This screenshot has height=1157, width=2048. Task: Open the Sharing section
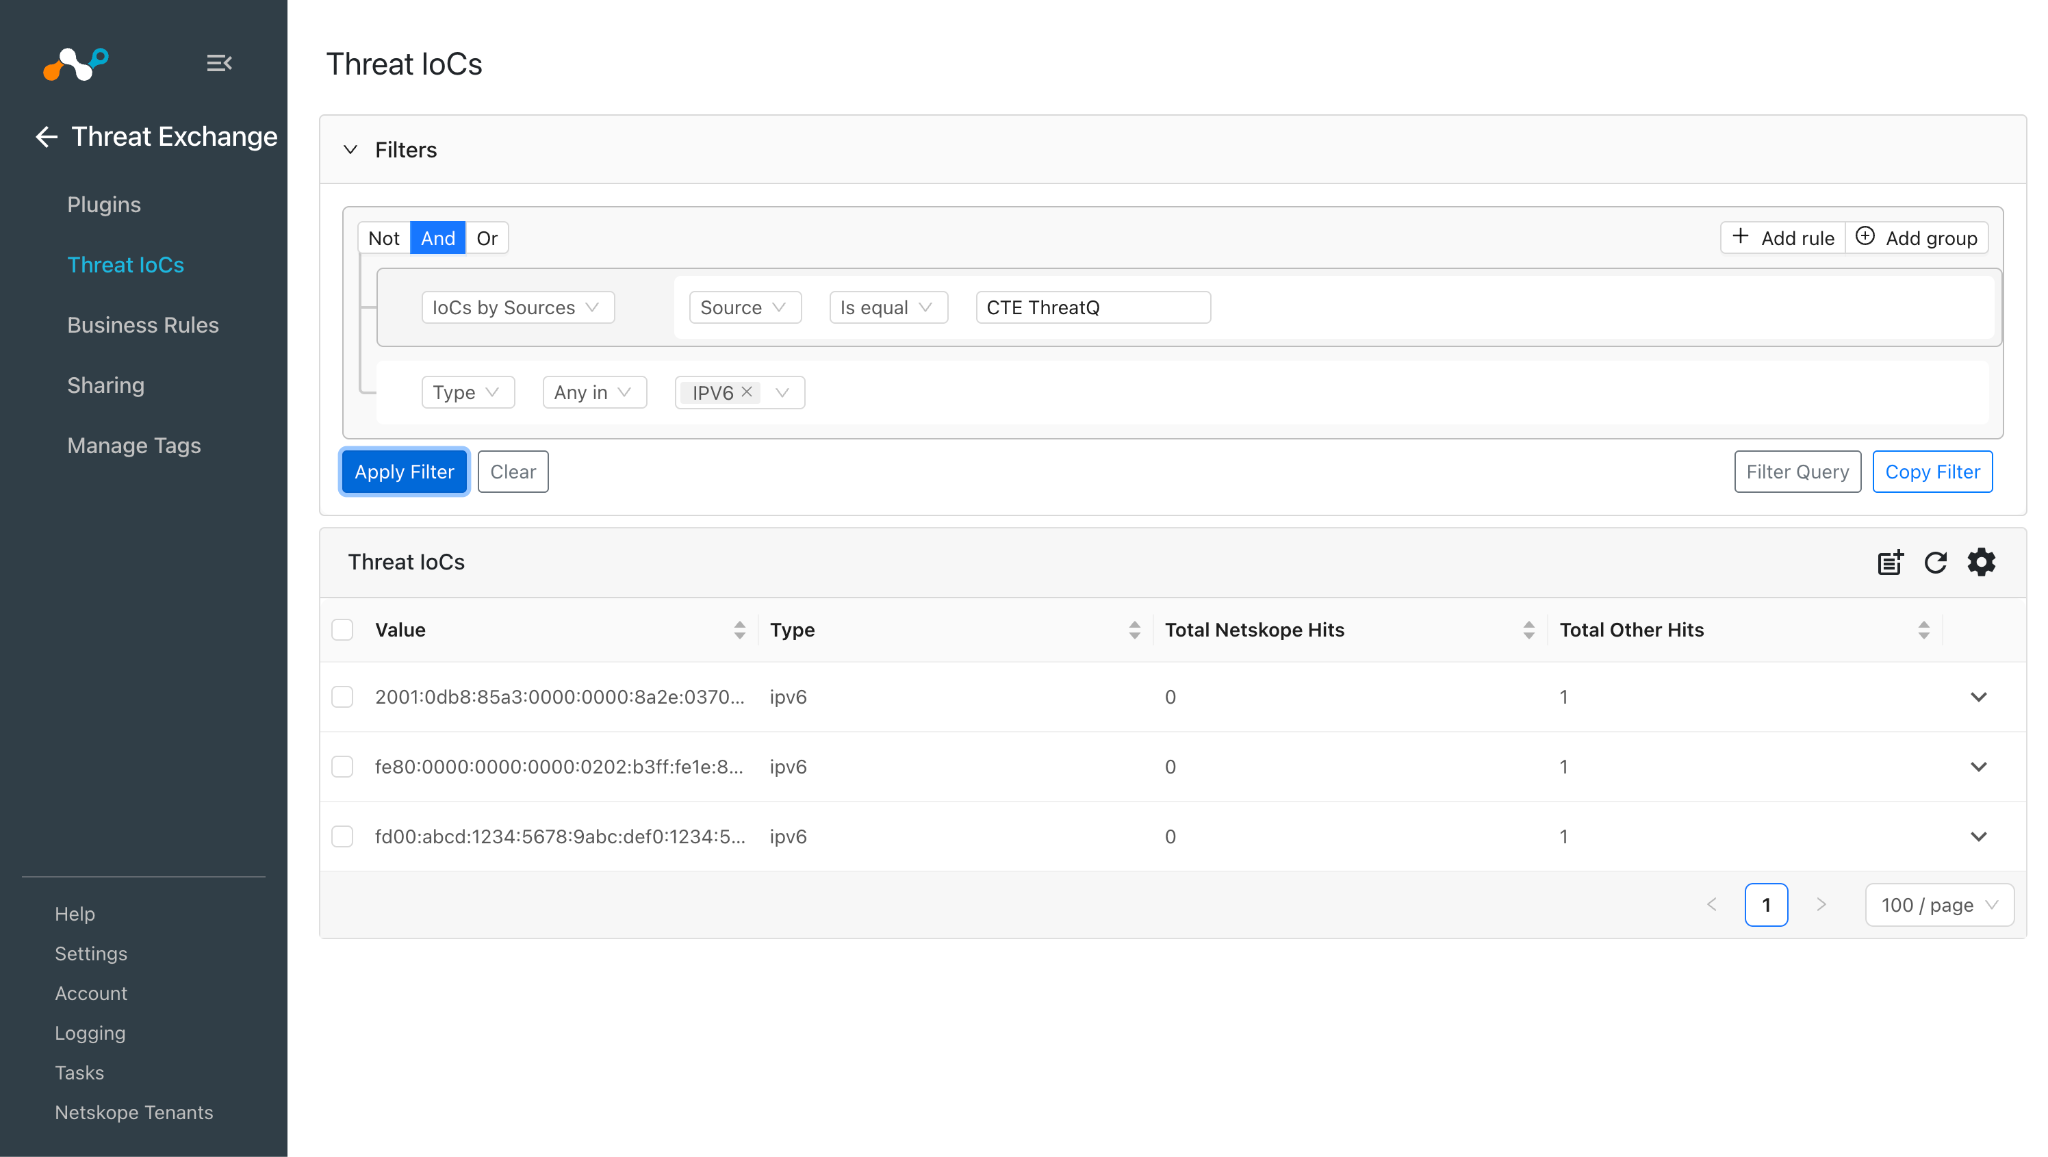pos(106,385)
